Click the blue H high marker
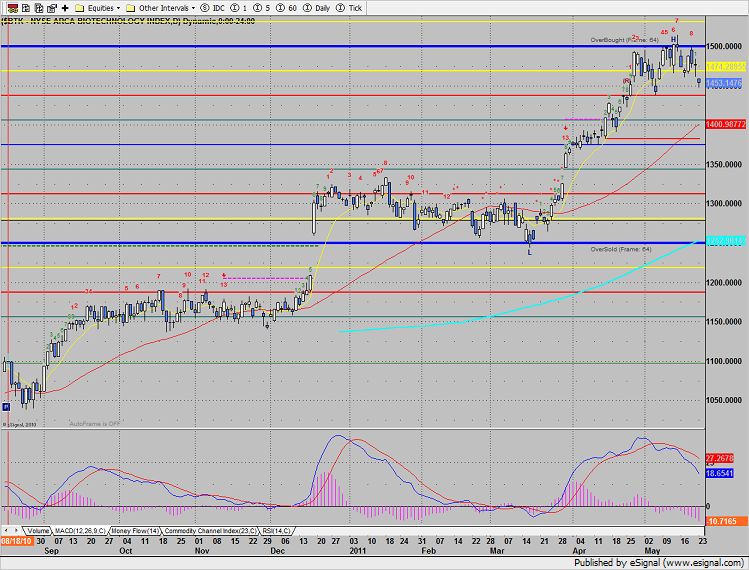 pyautogui.click(x=674, y=39)
